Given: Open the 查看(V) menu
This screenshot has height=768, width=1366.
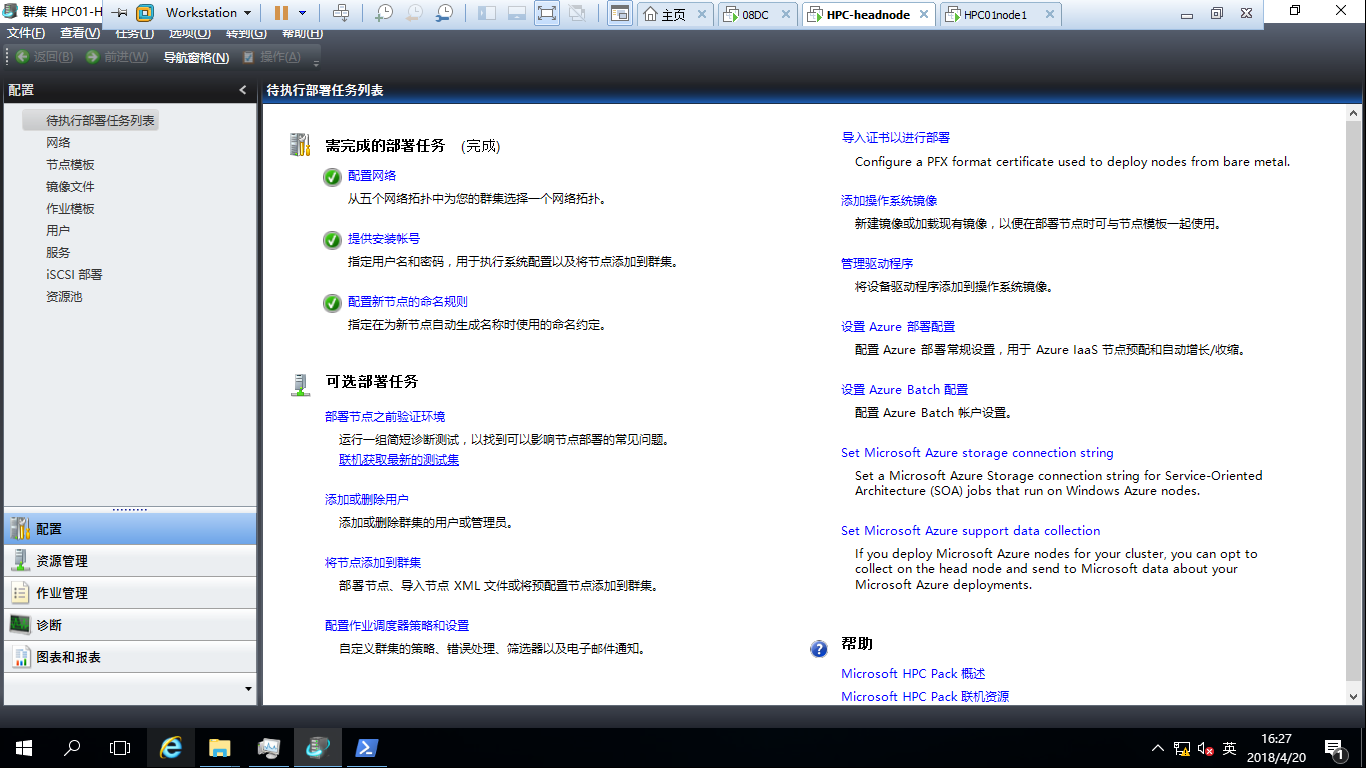Looking at the screenshot, I should pos(80,33).
